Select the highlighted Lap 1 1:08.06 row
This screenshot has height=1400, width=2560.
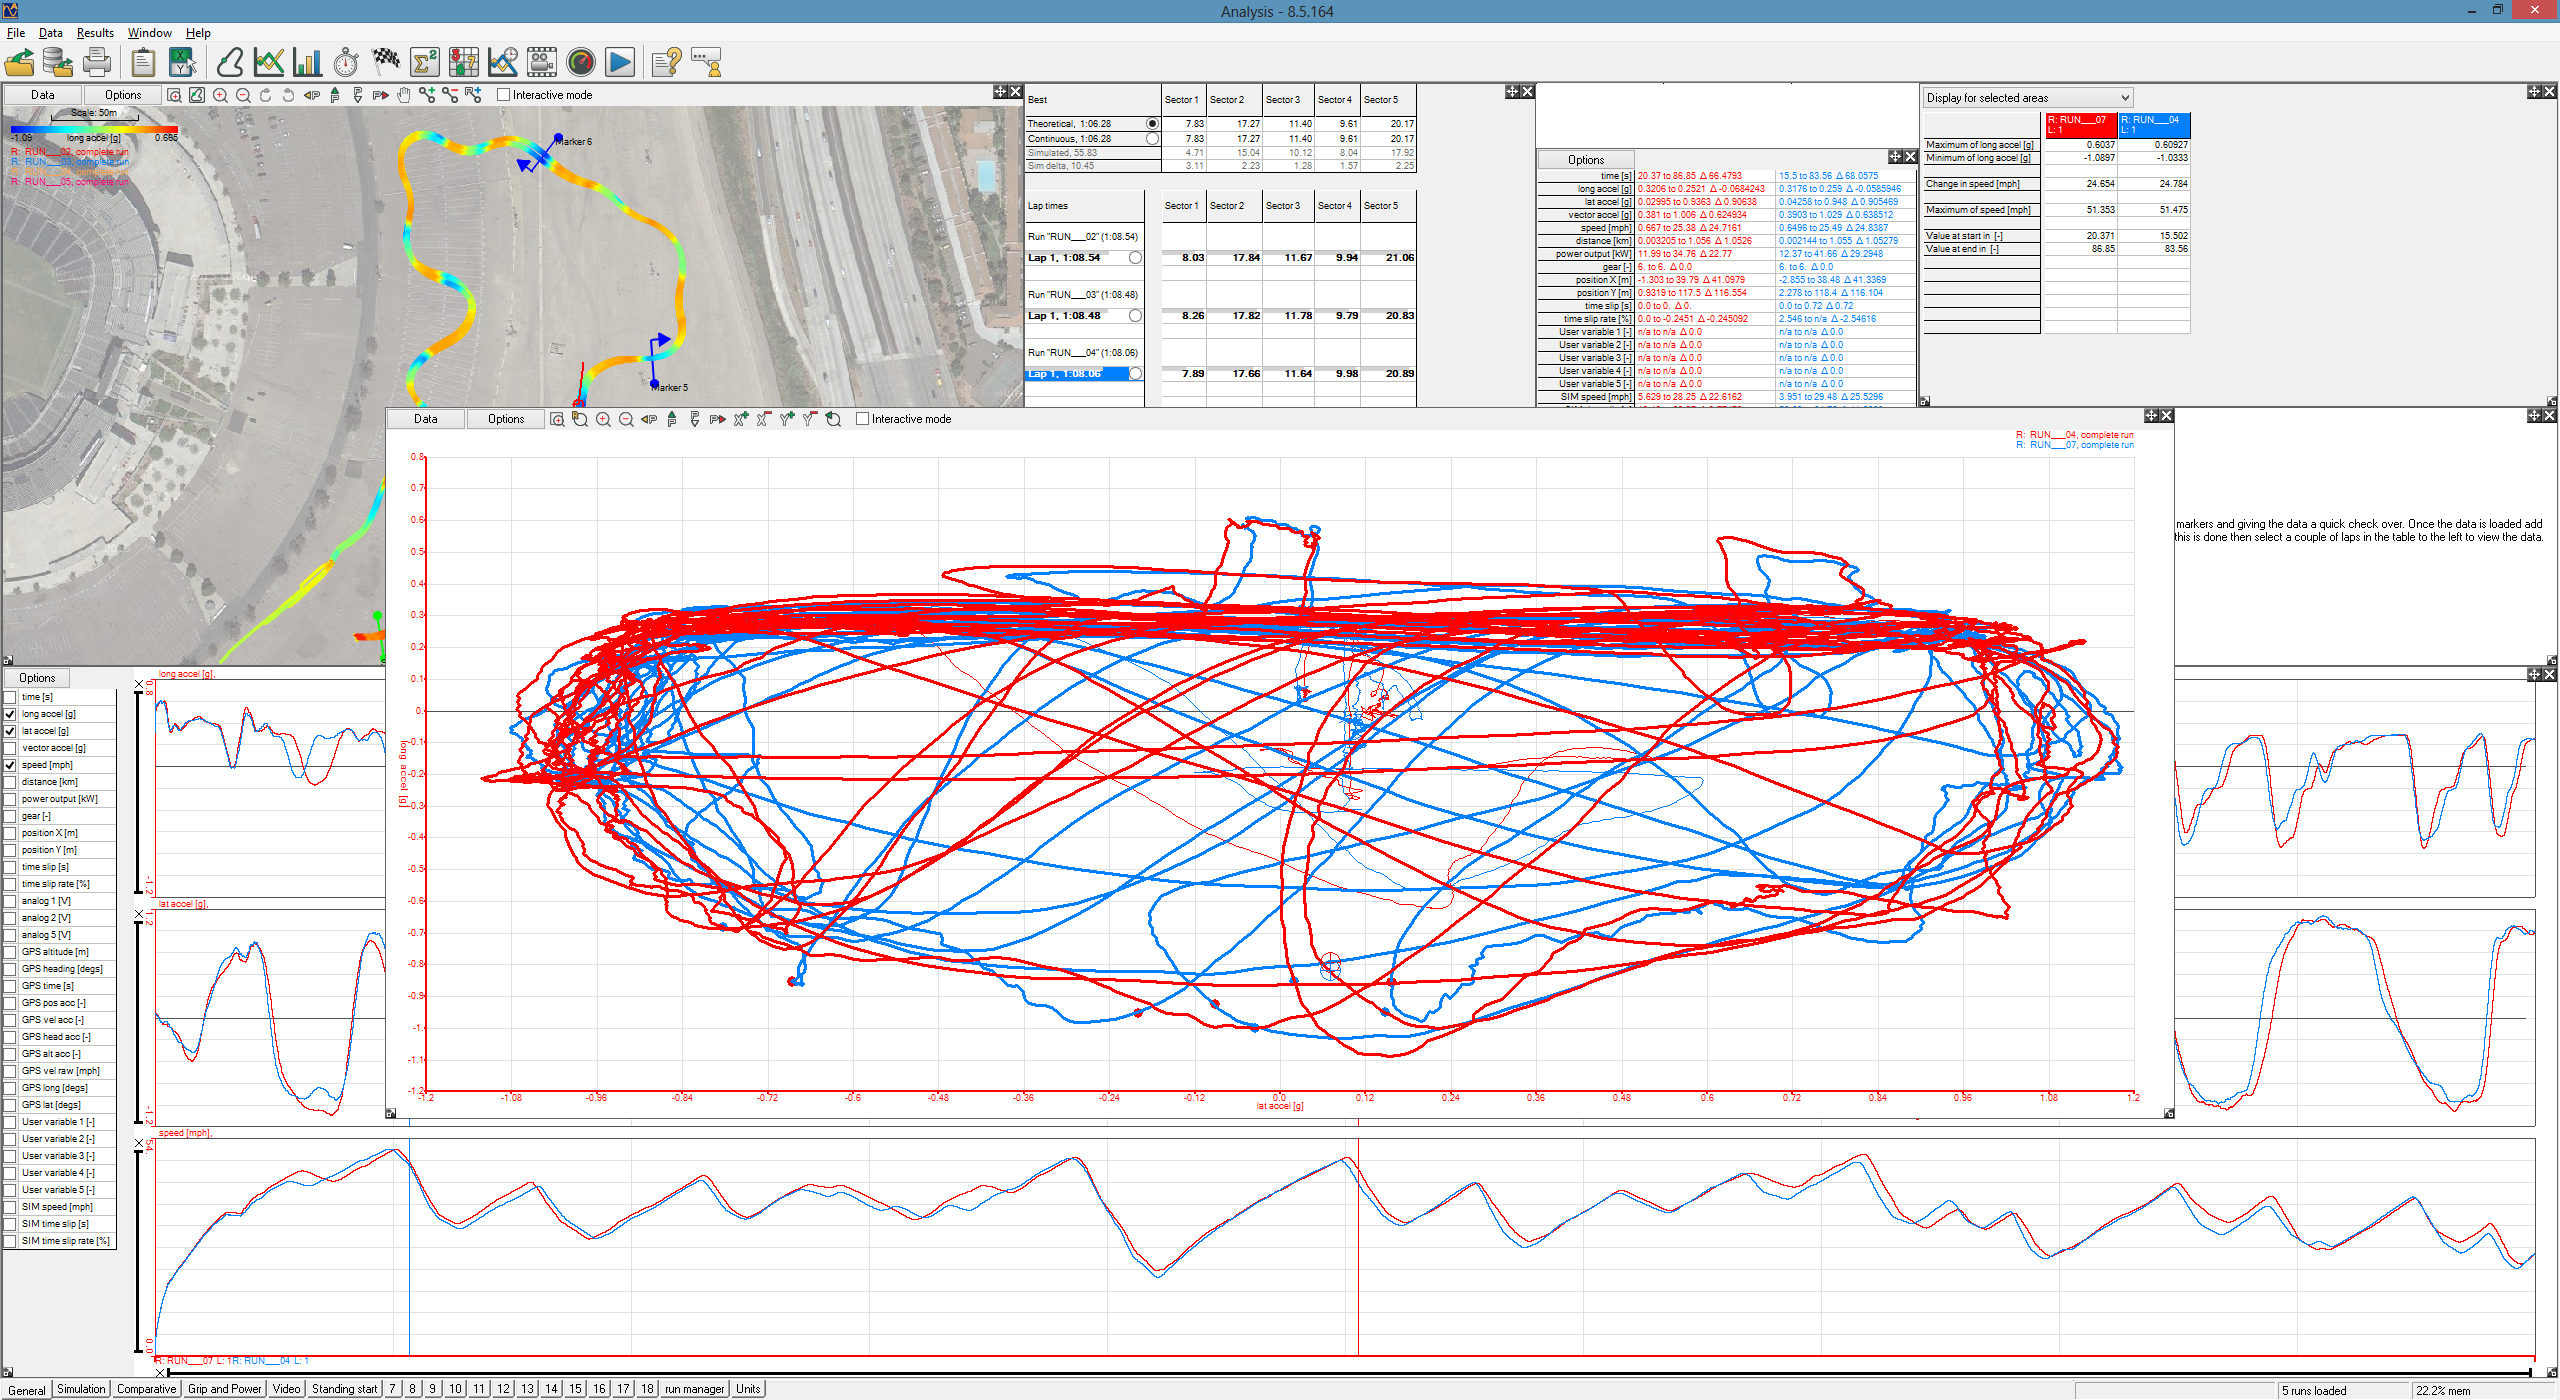1084,374
